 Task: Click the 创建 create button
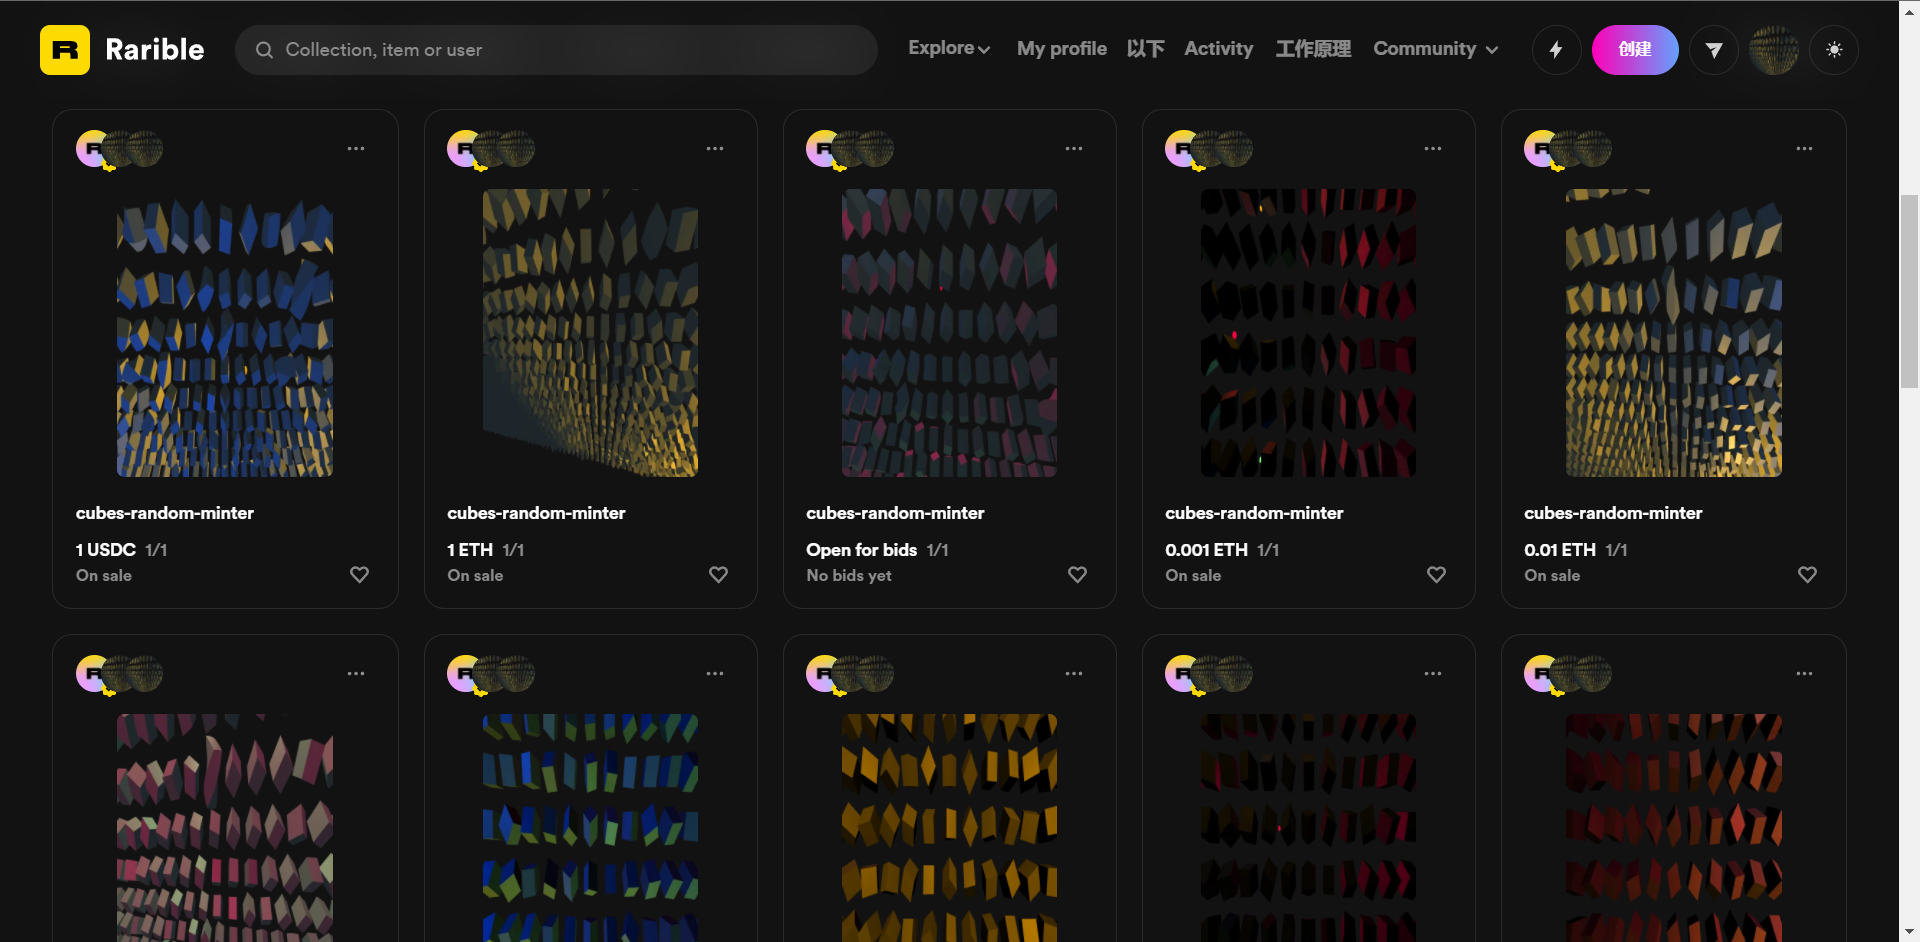point(1635,50)
